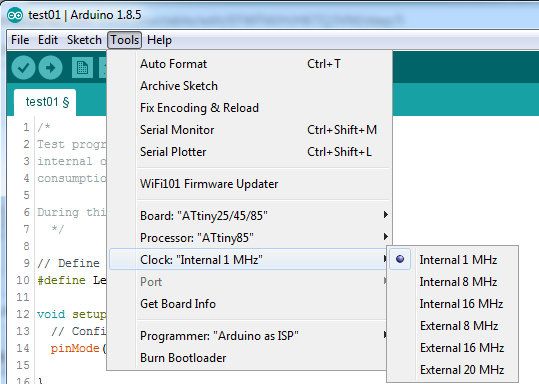
Task: Click the "// Define" comment on line 9
Action: tap(68, 263)
